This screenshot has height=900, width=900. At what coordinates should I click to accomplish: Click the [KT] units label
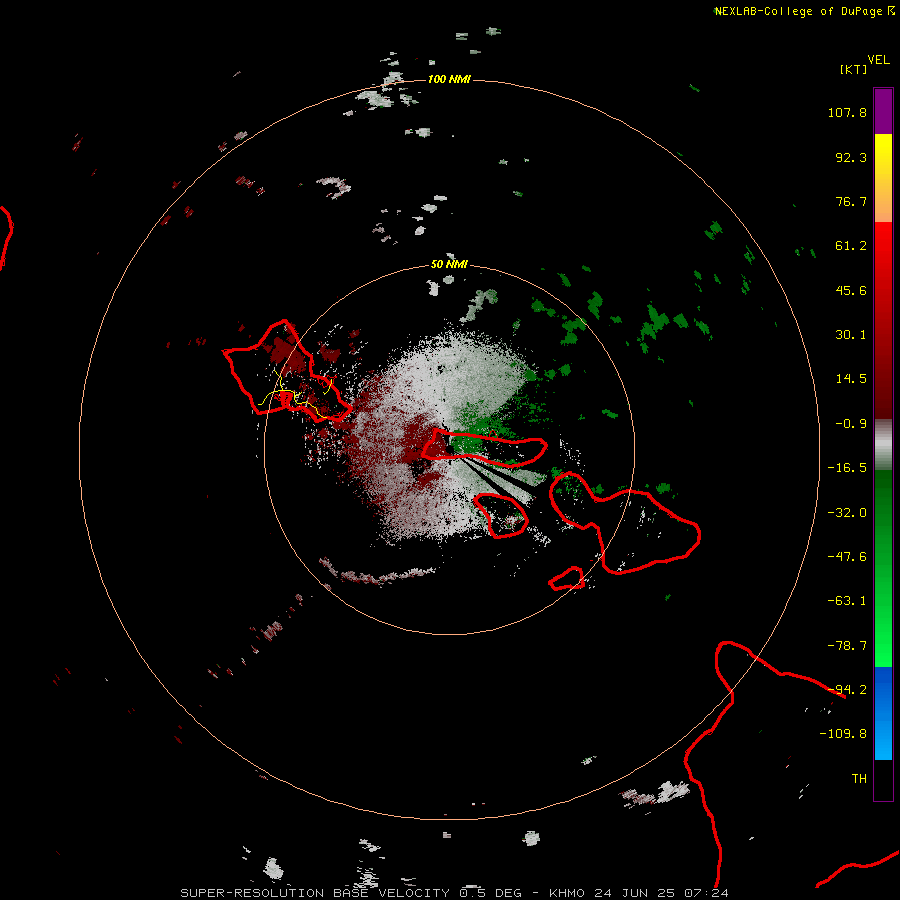click(x=854, y=69)
